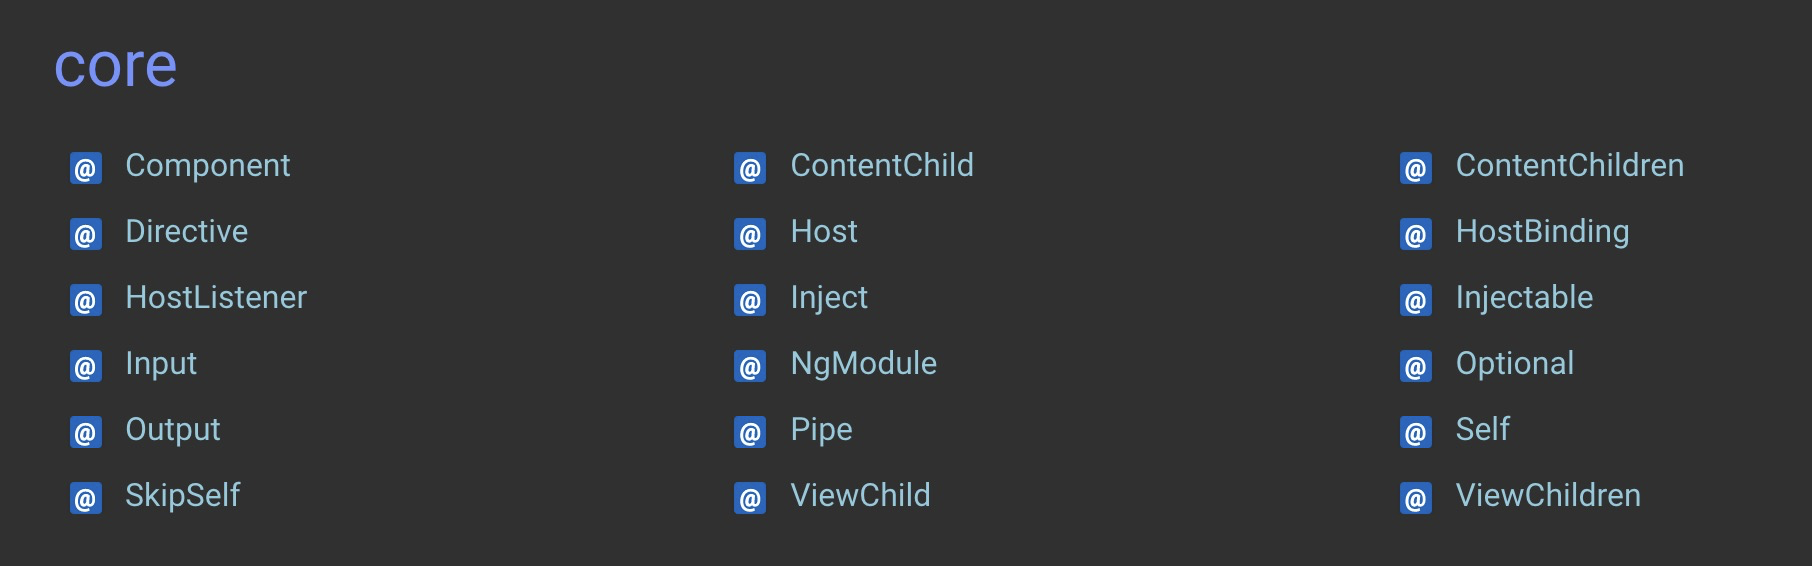Open the core package heading link
1812x566 pixels.
pos(115,66)
